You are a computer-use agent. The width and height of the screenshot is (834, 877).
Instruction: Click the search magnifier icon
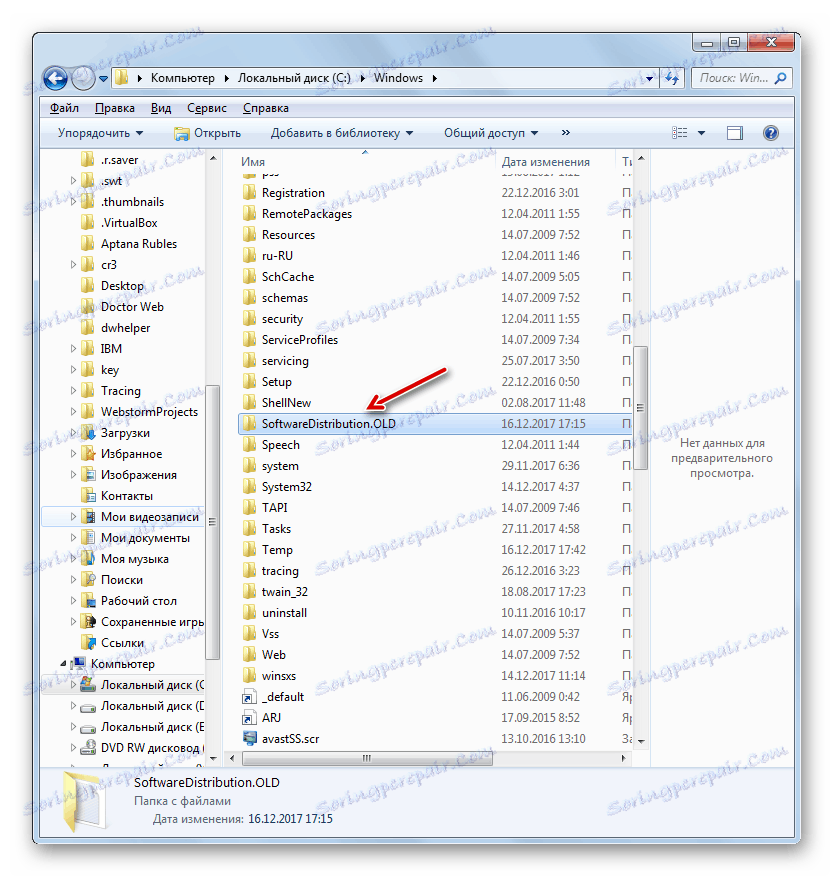pyautogui.click(x=780, y=78)
